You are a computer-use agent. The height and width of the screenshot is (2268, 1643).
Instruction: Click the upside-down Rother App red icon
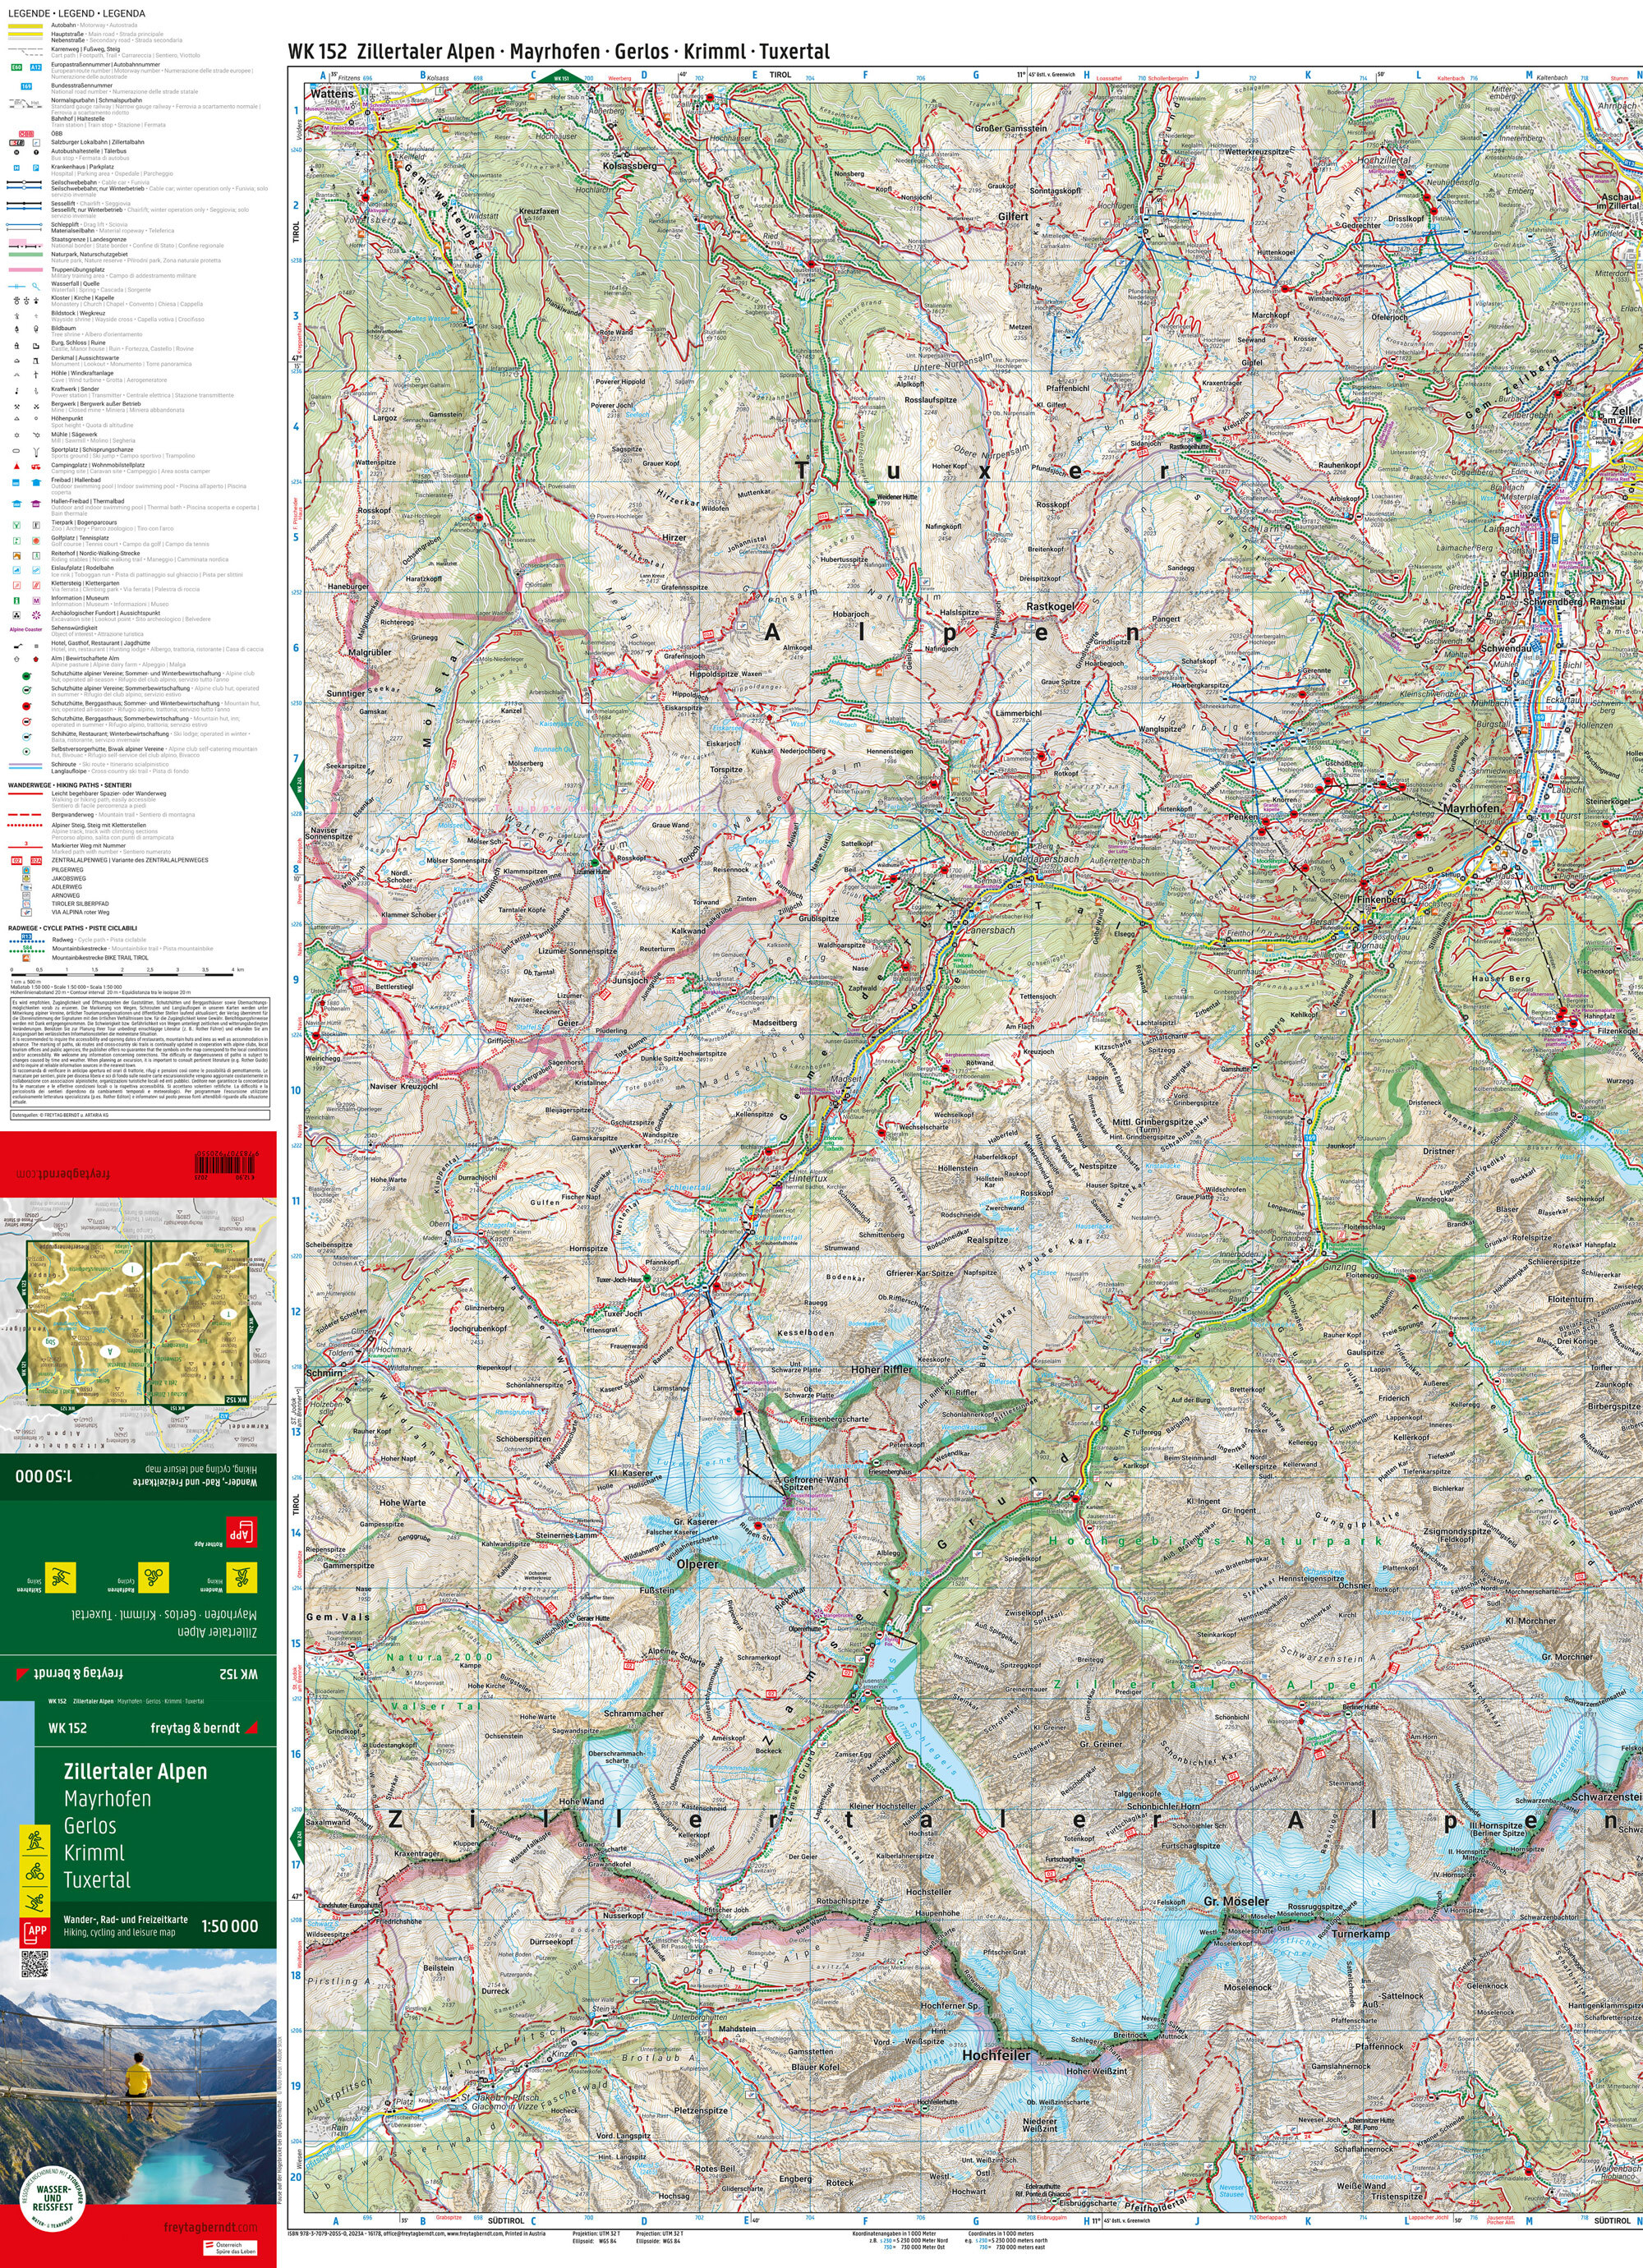[241, 1530]
